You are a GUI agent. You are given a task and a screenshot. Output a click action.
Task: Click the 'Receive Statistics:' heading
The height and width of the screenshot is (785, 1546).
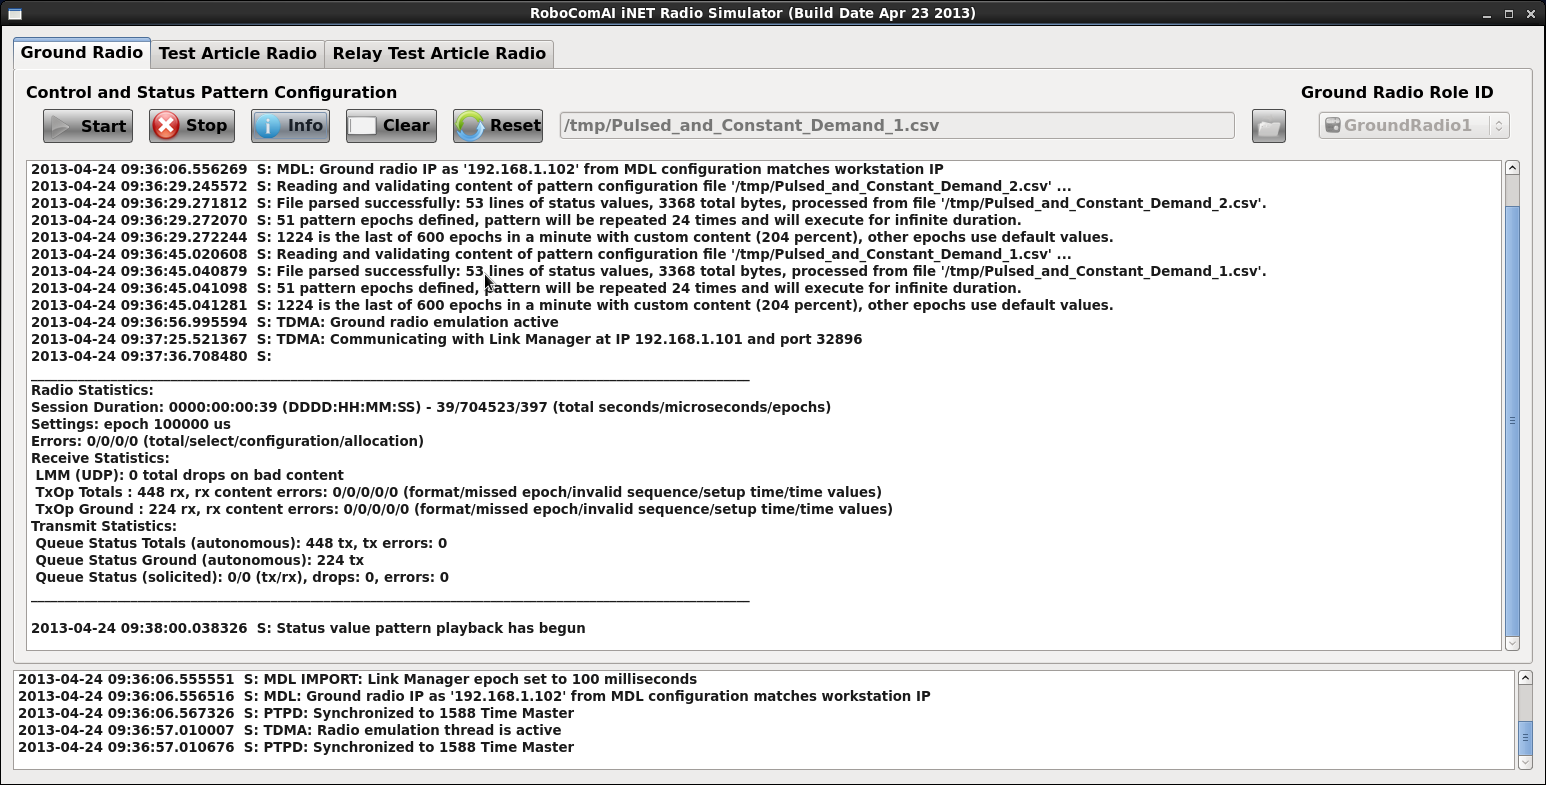100,458
